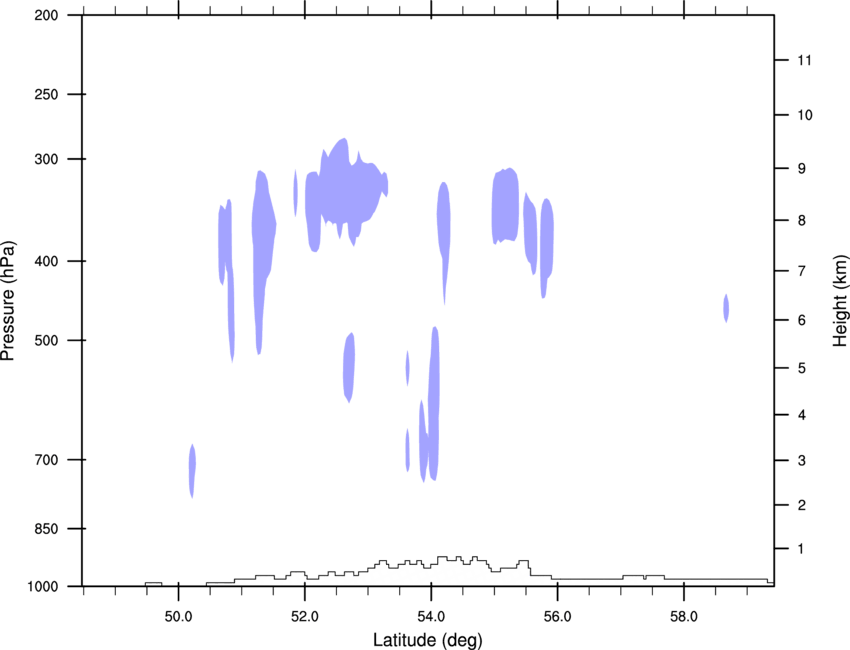Click the 58.0 latitude tick label
The image size is (850, 650).
click(684, 617)
